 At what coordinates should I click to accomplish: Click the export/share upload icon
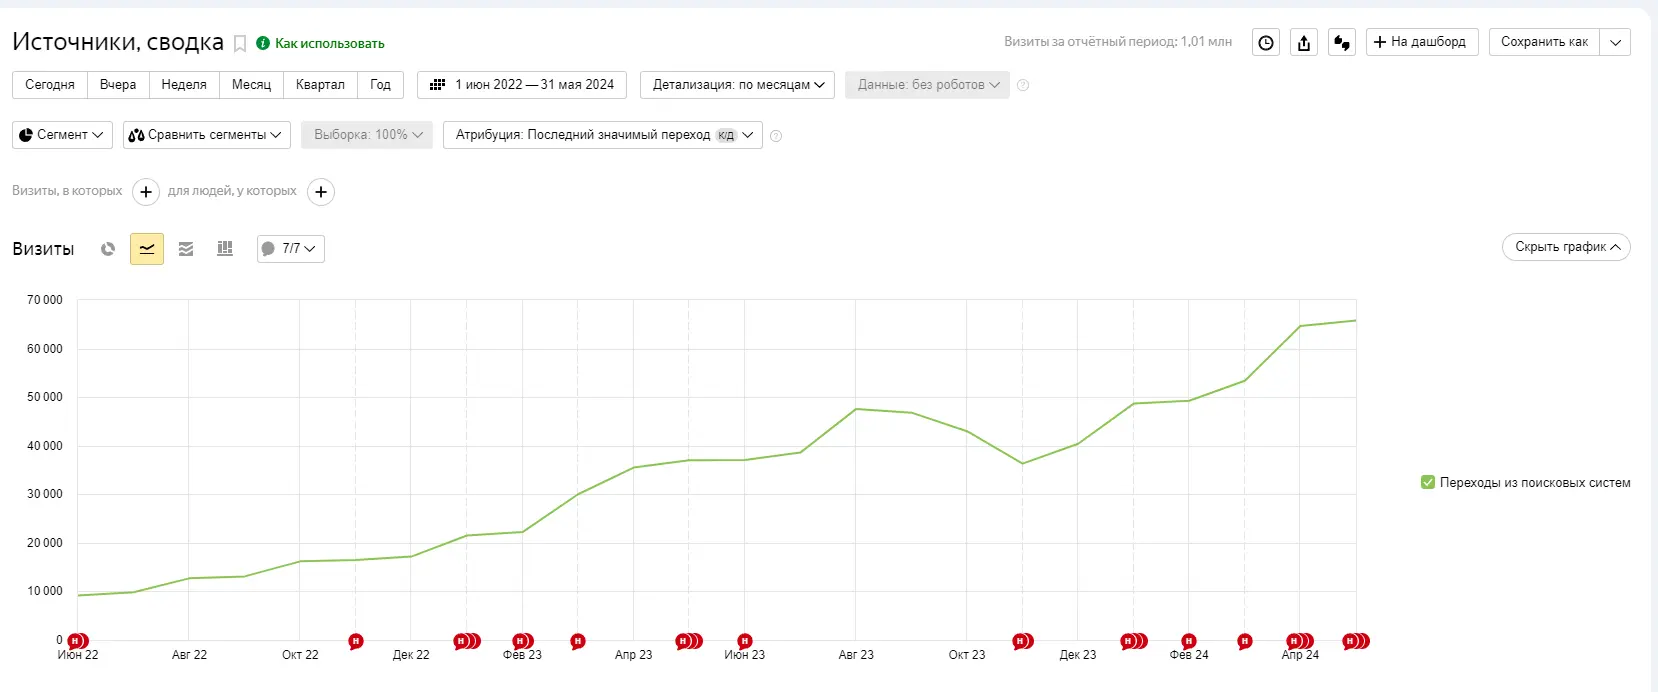point(1304,43)
